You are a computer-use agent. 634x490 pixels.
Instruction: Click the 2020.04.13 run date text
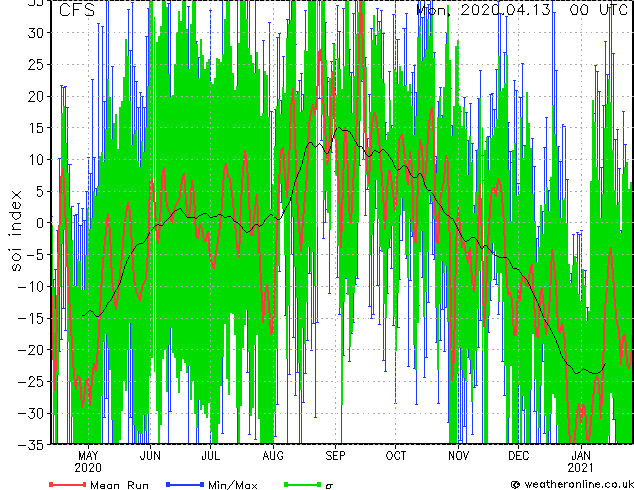(505, 10)
